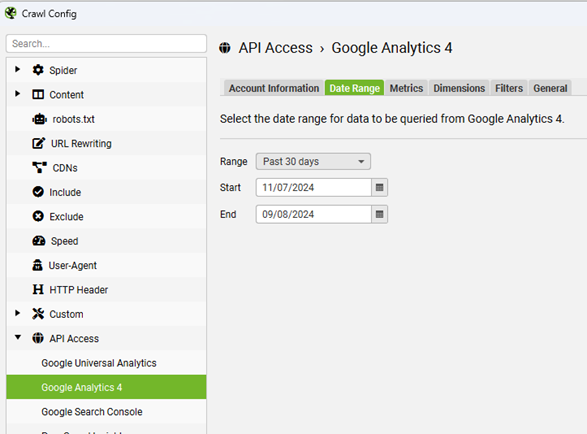The height and width of the screenshot is (434, 587).
Task: Switch to the Account Information tab
Action: pos(274,88)
